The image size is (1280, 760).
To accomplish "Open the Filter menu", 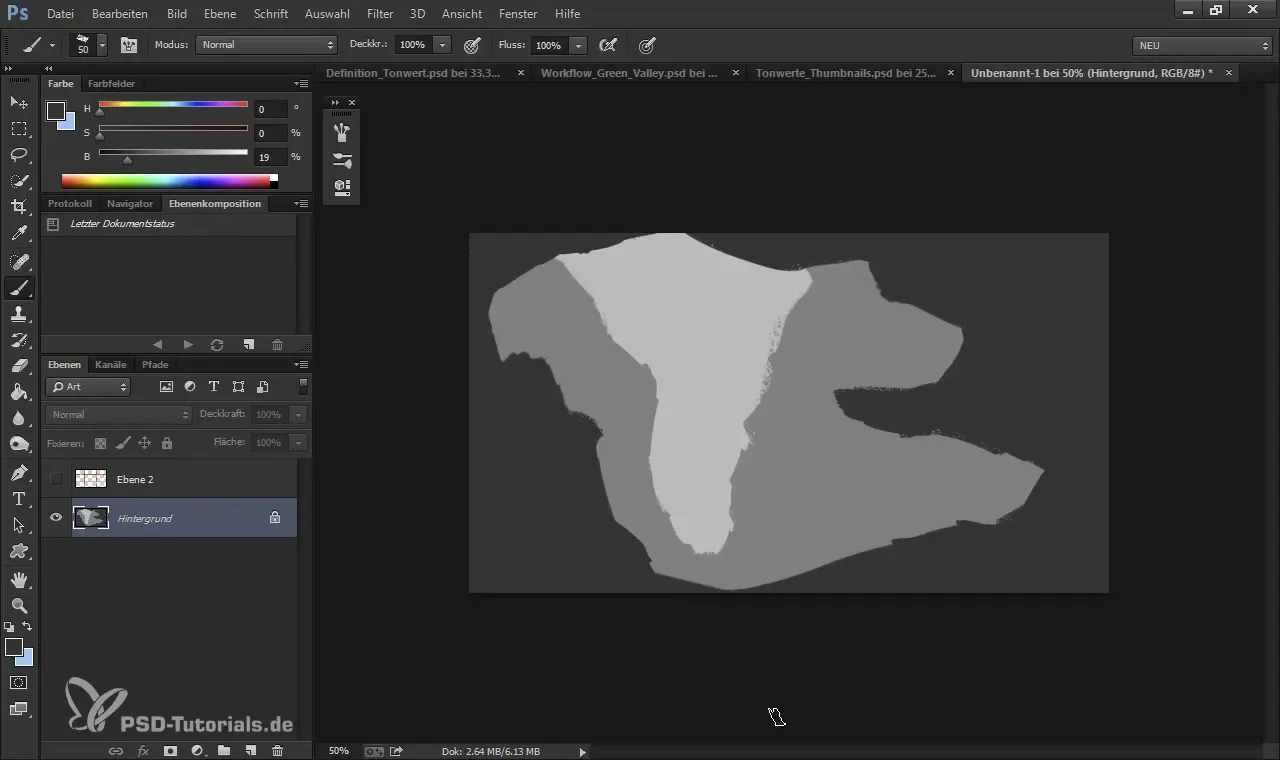I will click(x=380, y=14).
